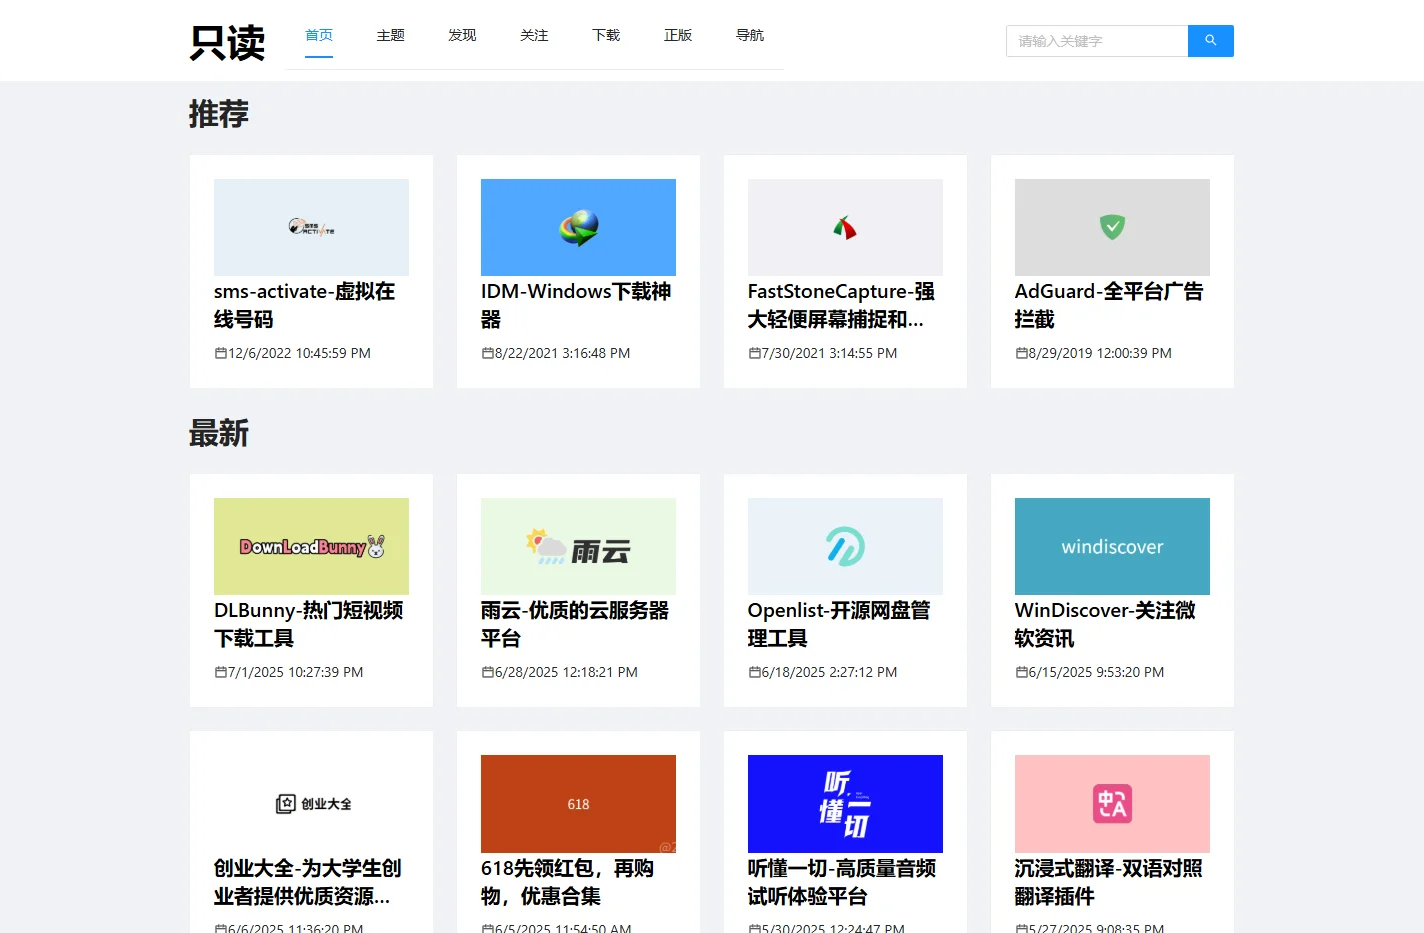Go to the 下载 nav tab
Image resolution: width=1424 pixels, height=933 pixels.
[607, 35]
